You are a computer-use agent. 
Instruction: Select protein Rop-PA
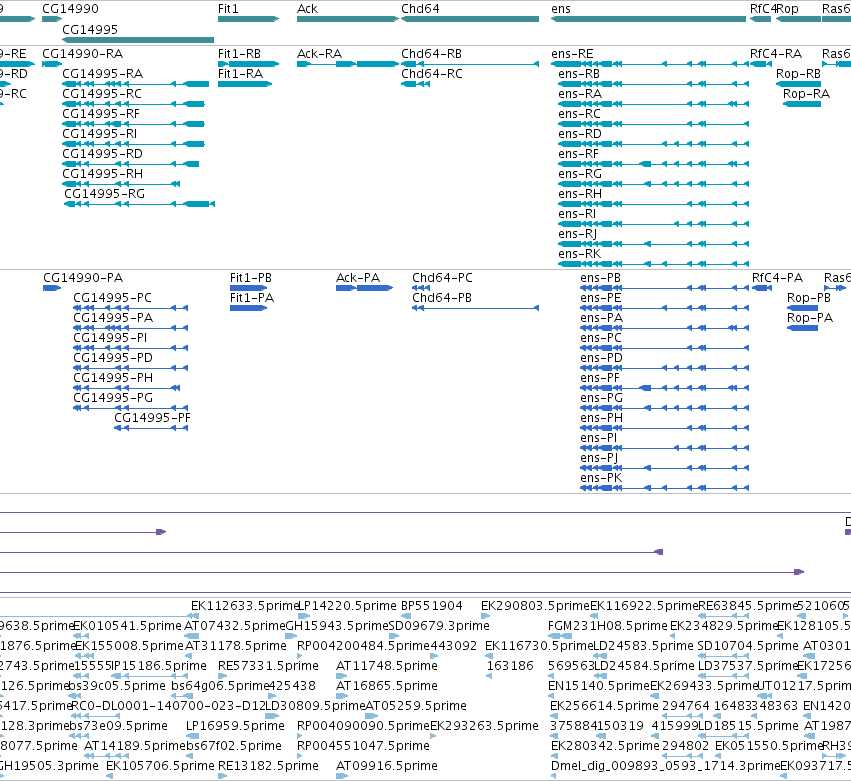(802, 328)
